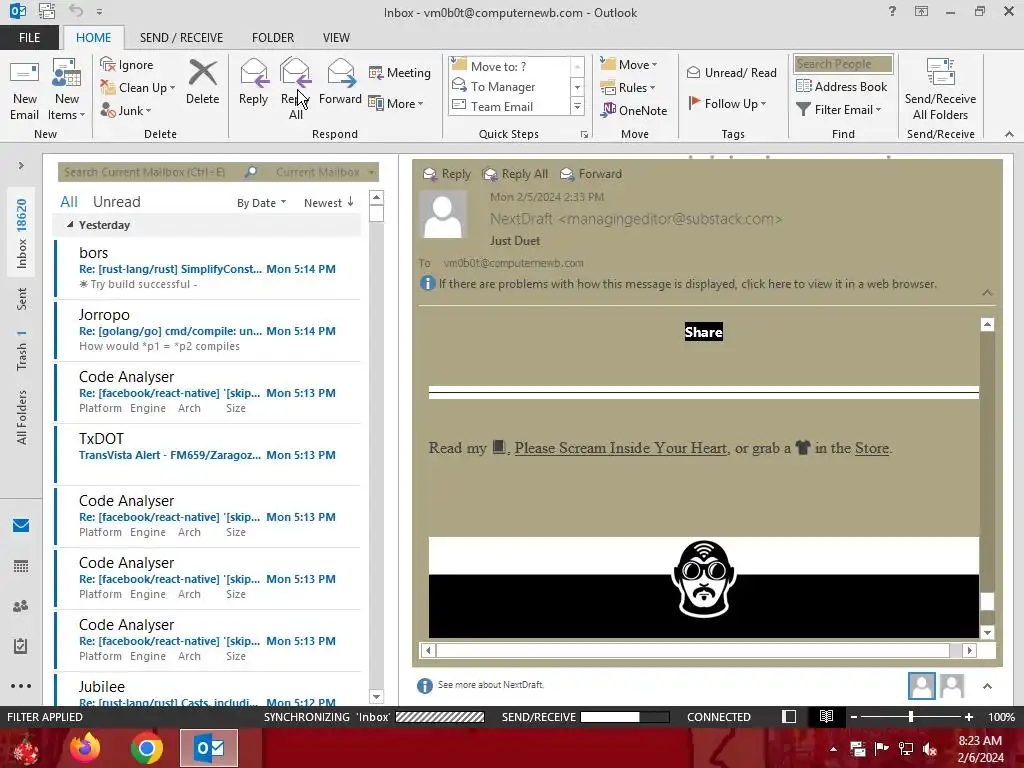
Task: Switch to People view
Action: pyautogui.click(x=21, y=606)
